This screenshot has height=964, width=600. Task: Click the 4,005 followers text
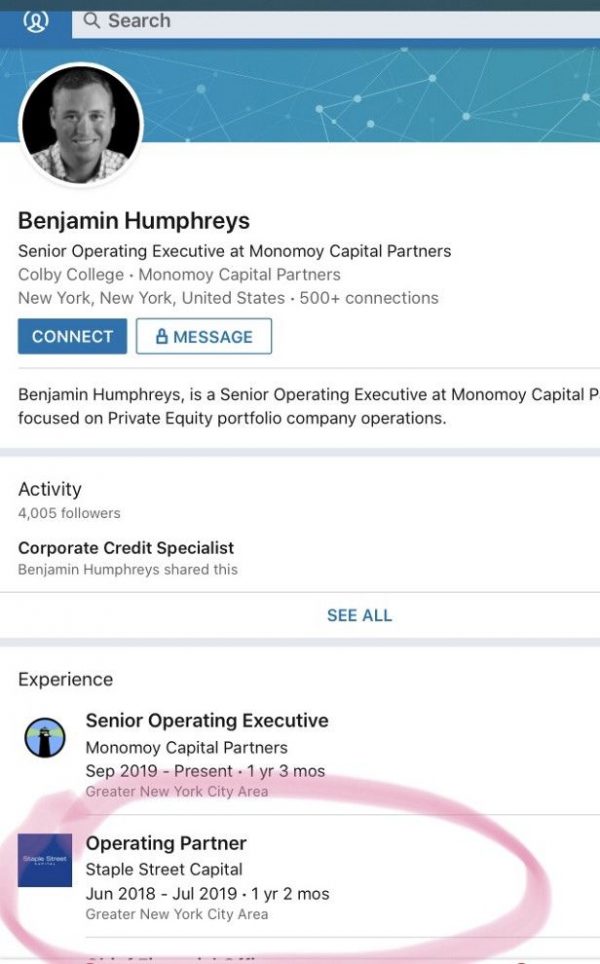69,513
